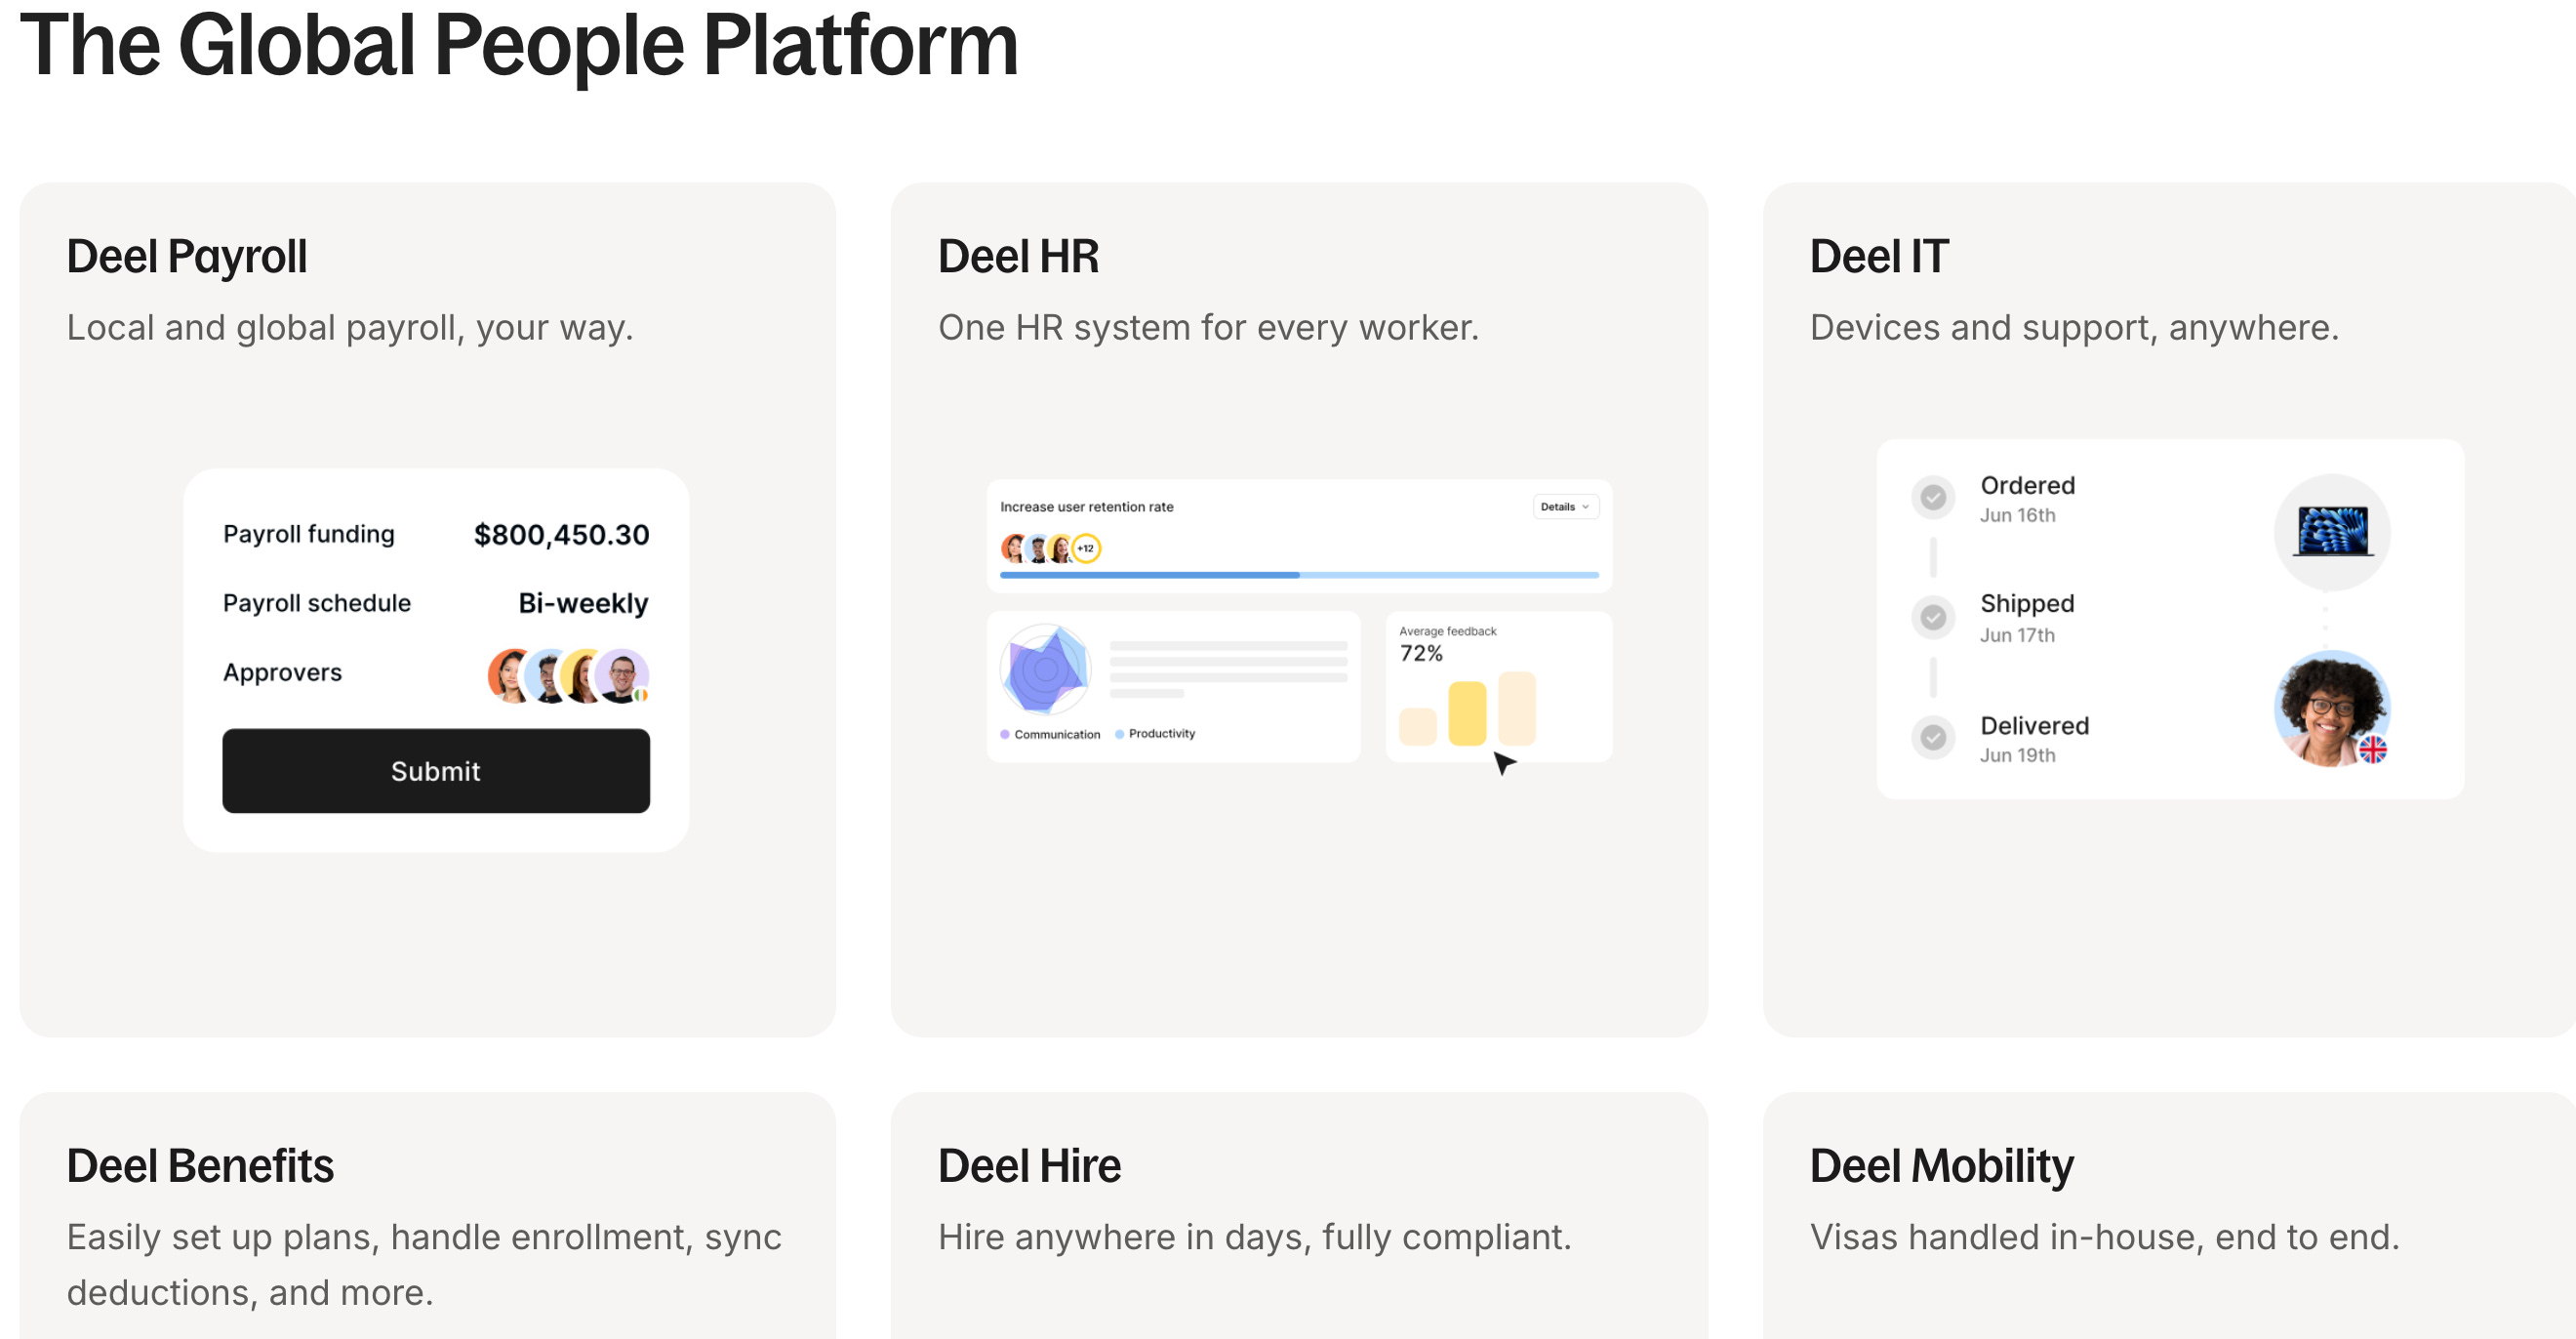
Task: Click the +12 more members badge
Action: point(1086,548)
